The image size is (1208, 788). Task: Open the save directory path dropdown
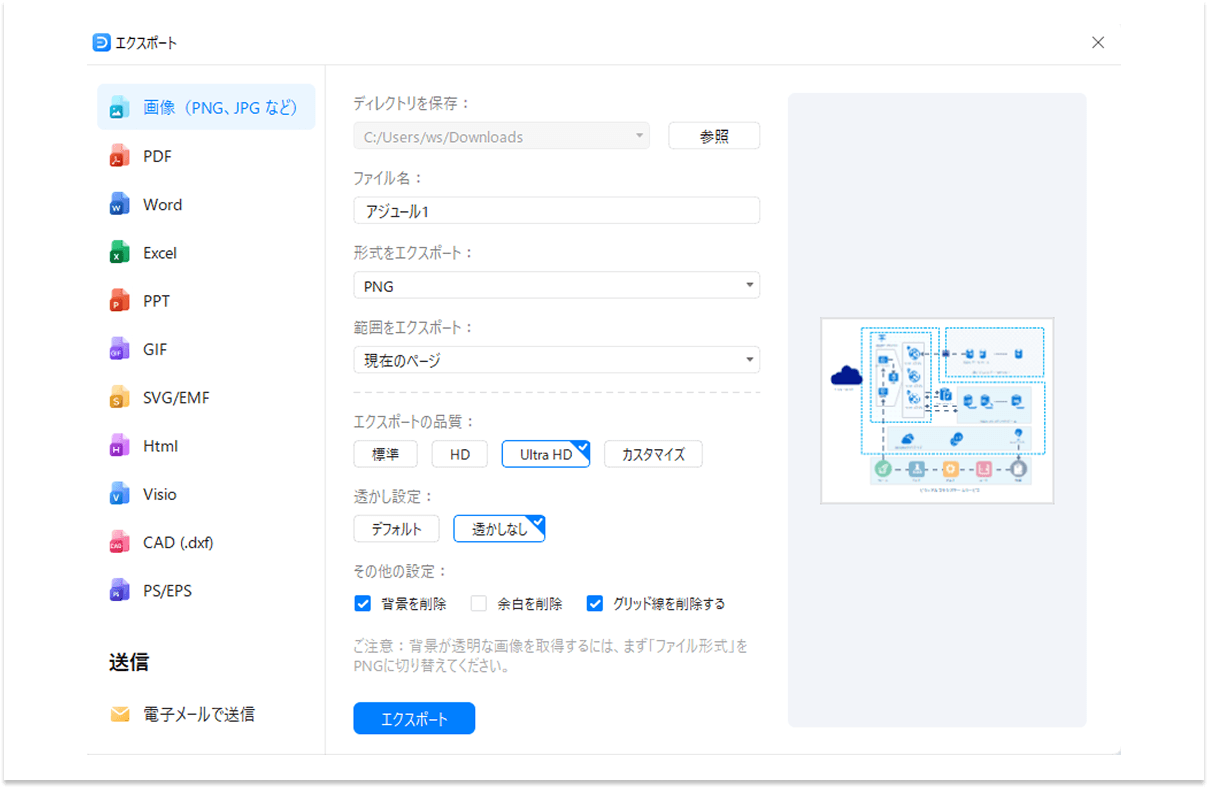[639, 135]
